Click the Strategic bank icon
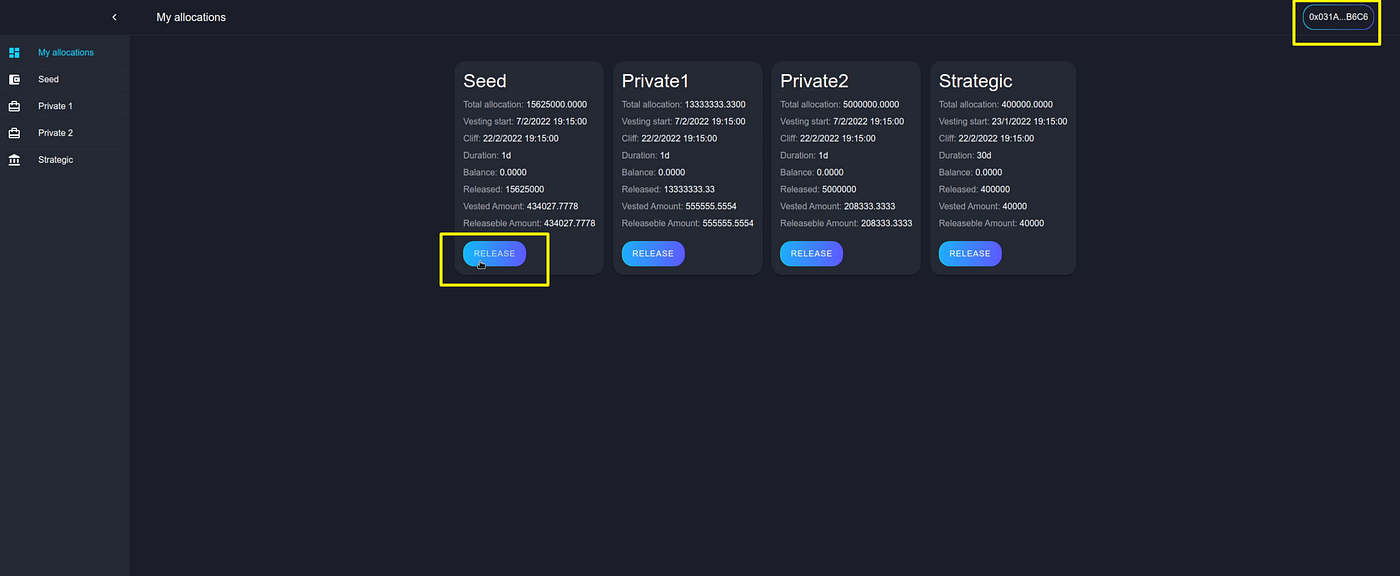Viewport: 1400px width, 576px height. [x=14, y=160]
